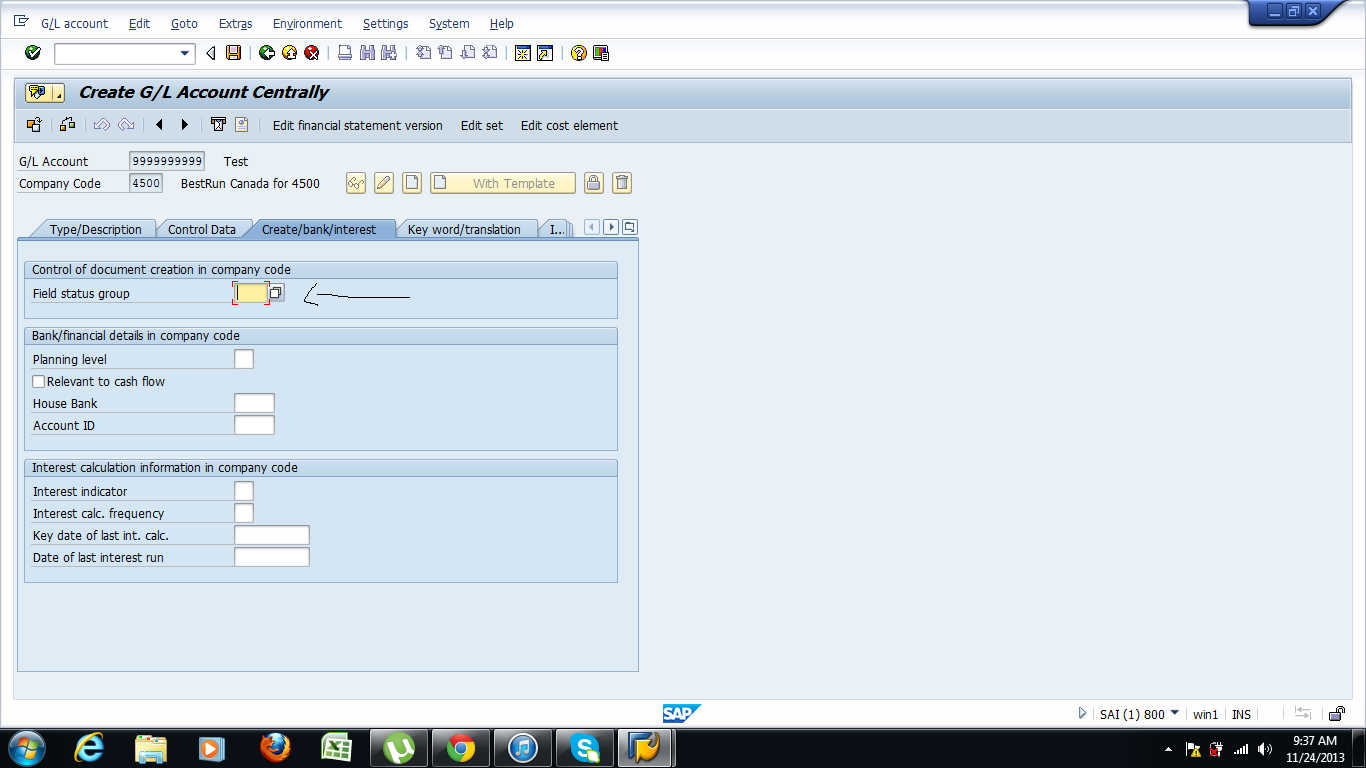Click the green Continue checkmark icon
This screenshot has width=1366, height=768.
pyautogui.click(x=30, y=53)
